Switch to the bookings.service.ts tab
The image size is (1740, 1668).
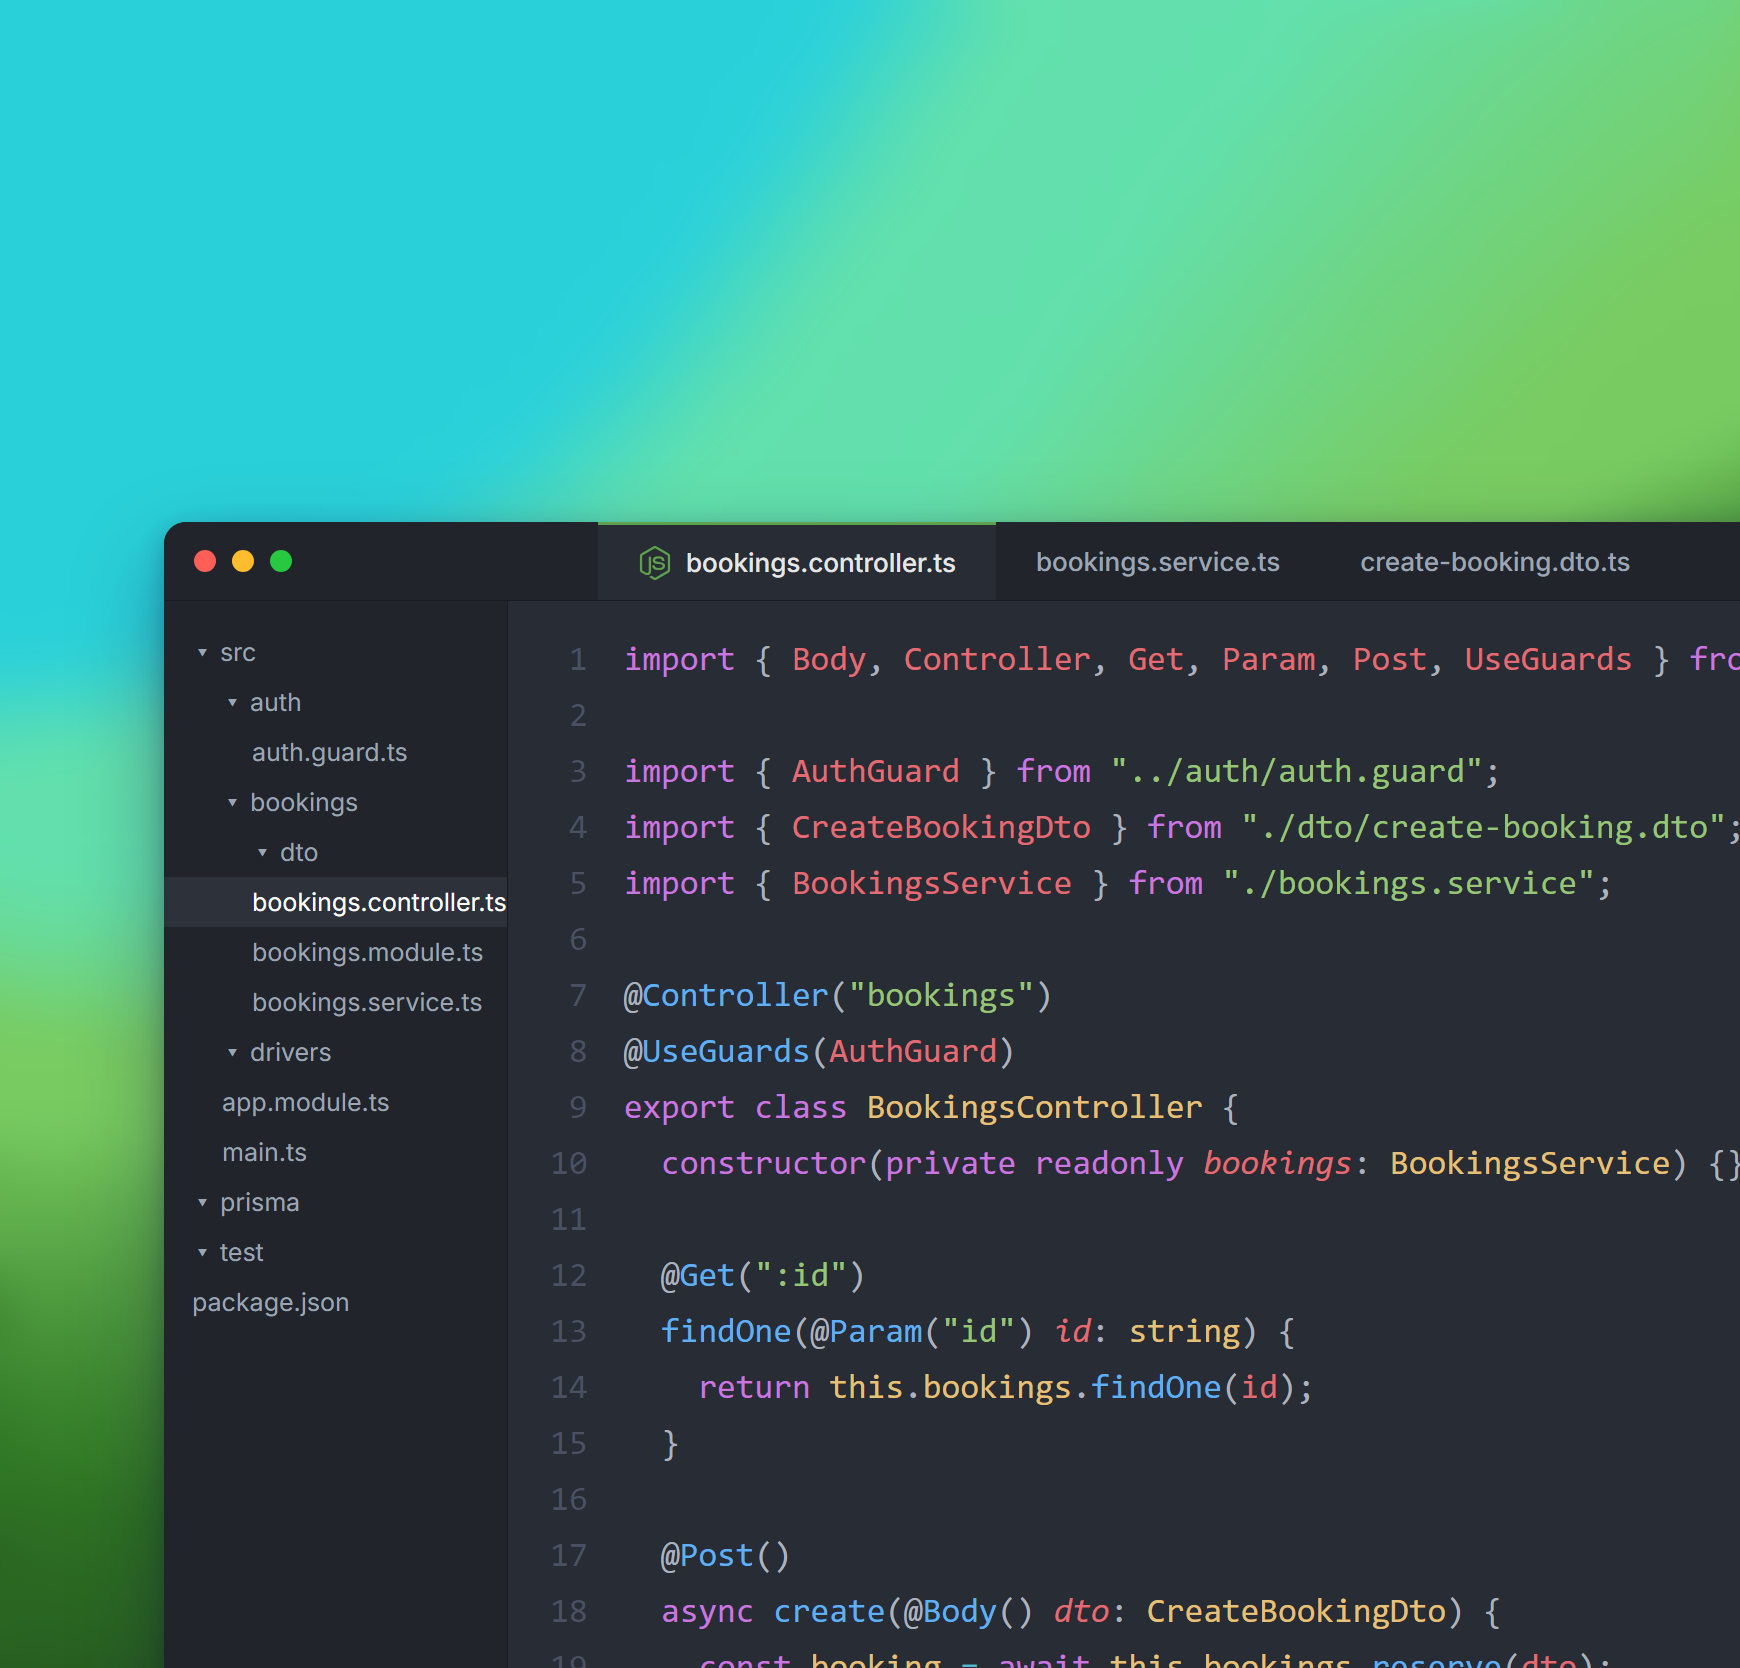[x=1157, y=562]
